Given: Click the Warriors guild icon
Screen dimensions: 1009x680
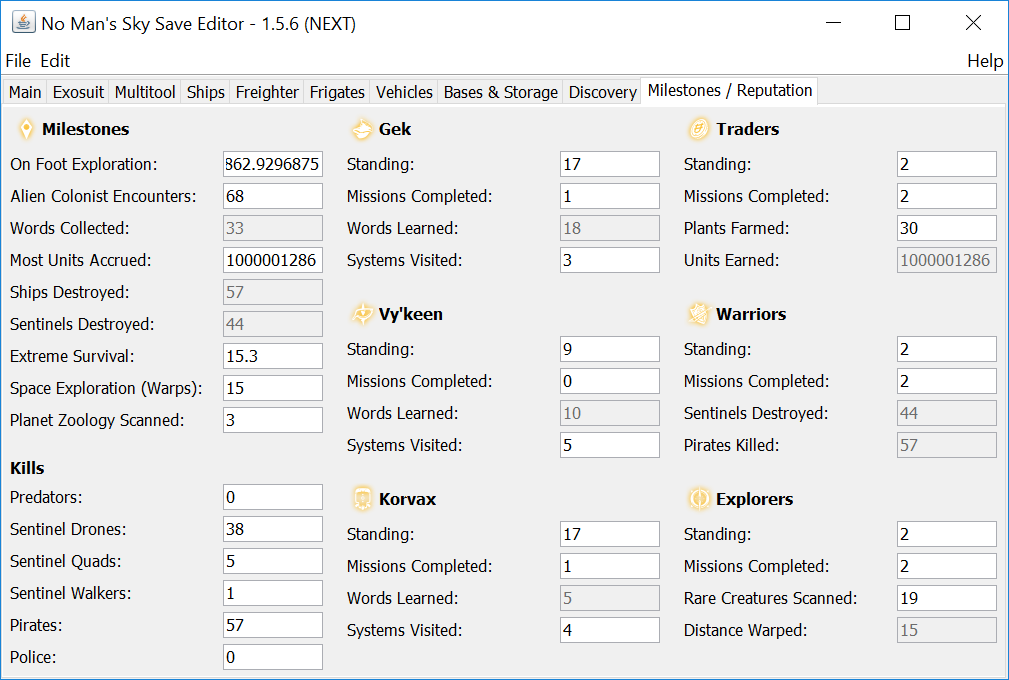Looking at the screenshot, I should tap(699, 314).
